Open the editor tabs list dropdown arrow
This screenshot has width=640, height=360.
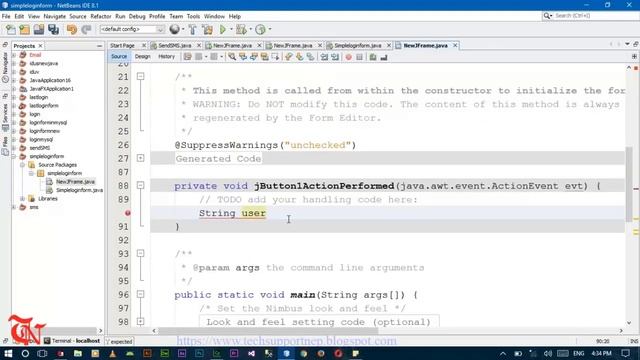pos(627,44)
